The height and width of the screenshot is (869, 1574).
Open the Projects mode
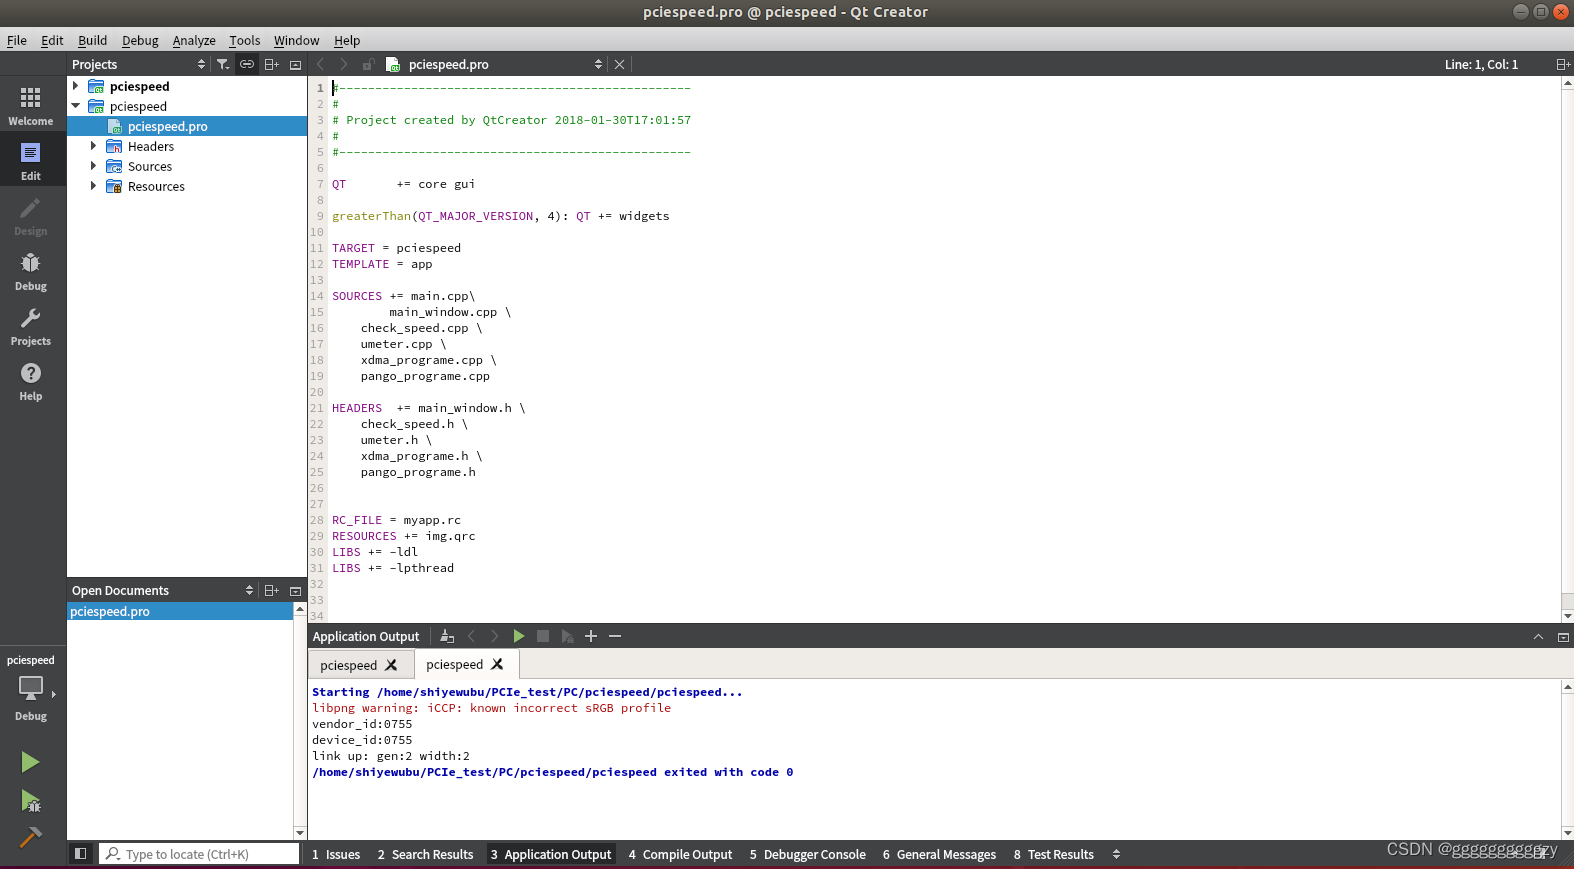[31, 325]
